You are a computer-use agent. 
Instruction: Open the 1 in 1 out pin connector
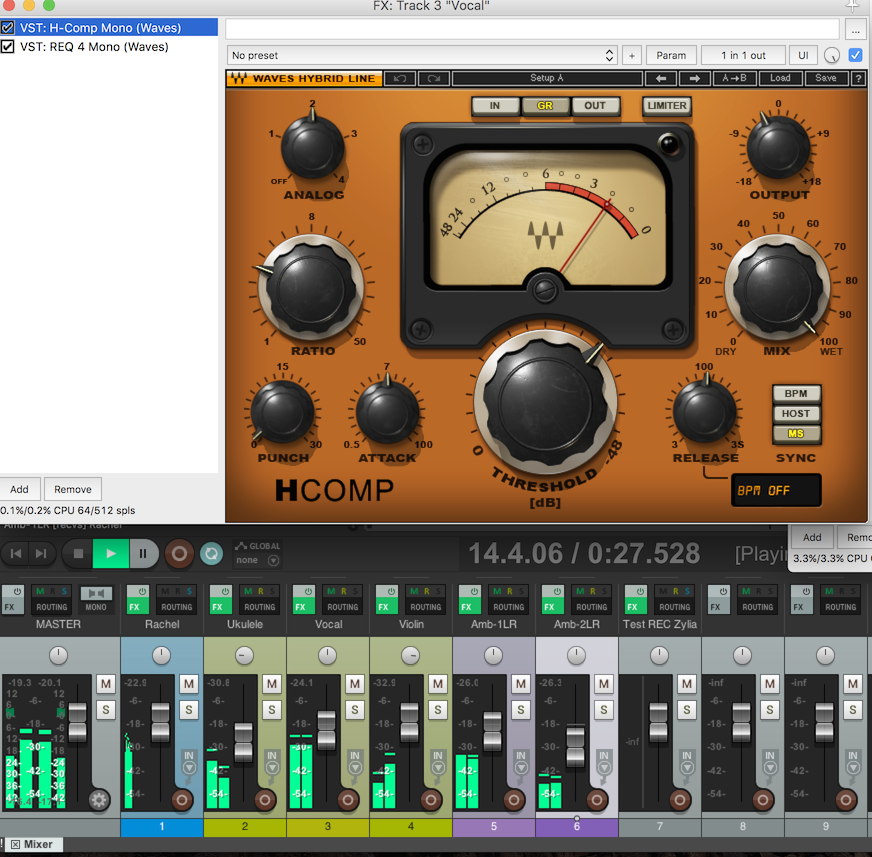pyautogui.click(x=743, y=55)
